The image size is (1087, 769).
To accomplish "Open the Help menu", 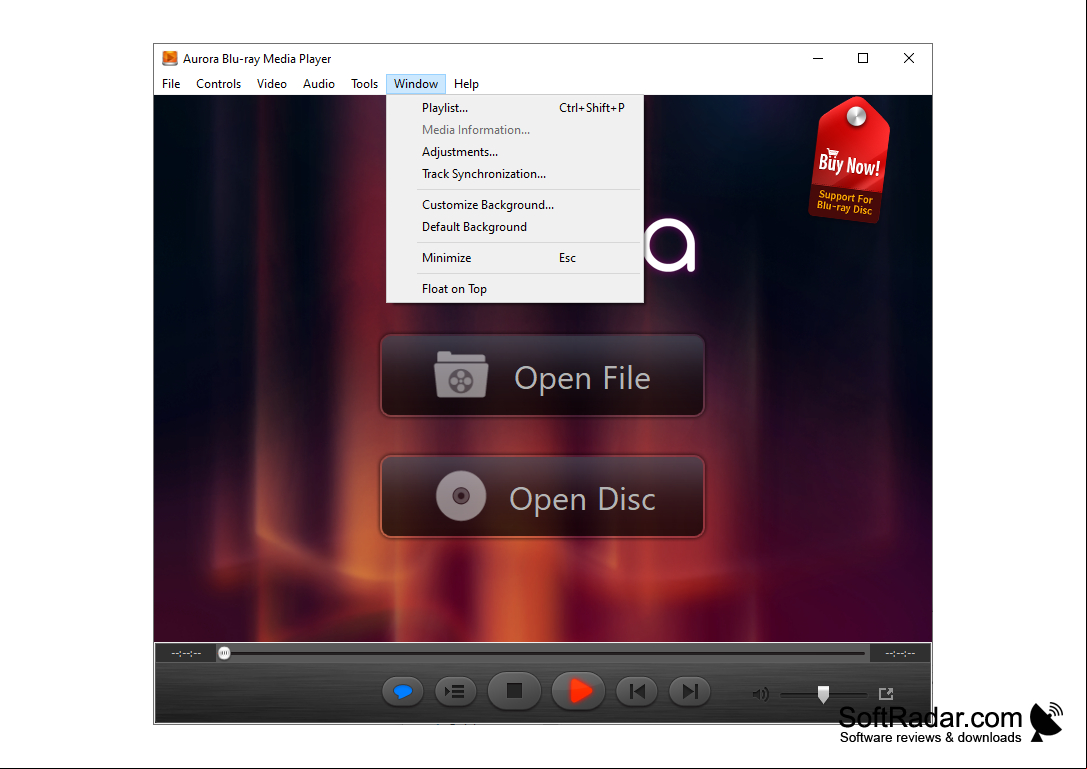I will 467,84.
